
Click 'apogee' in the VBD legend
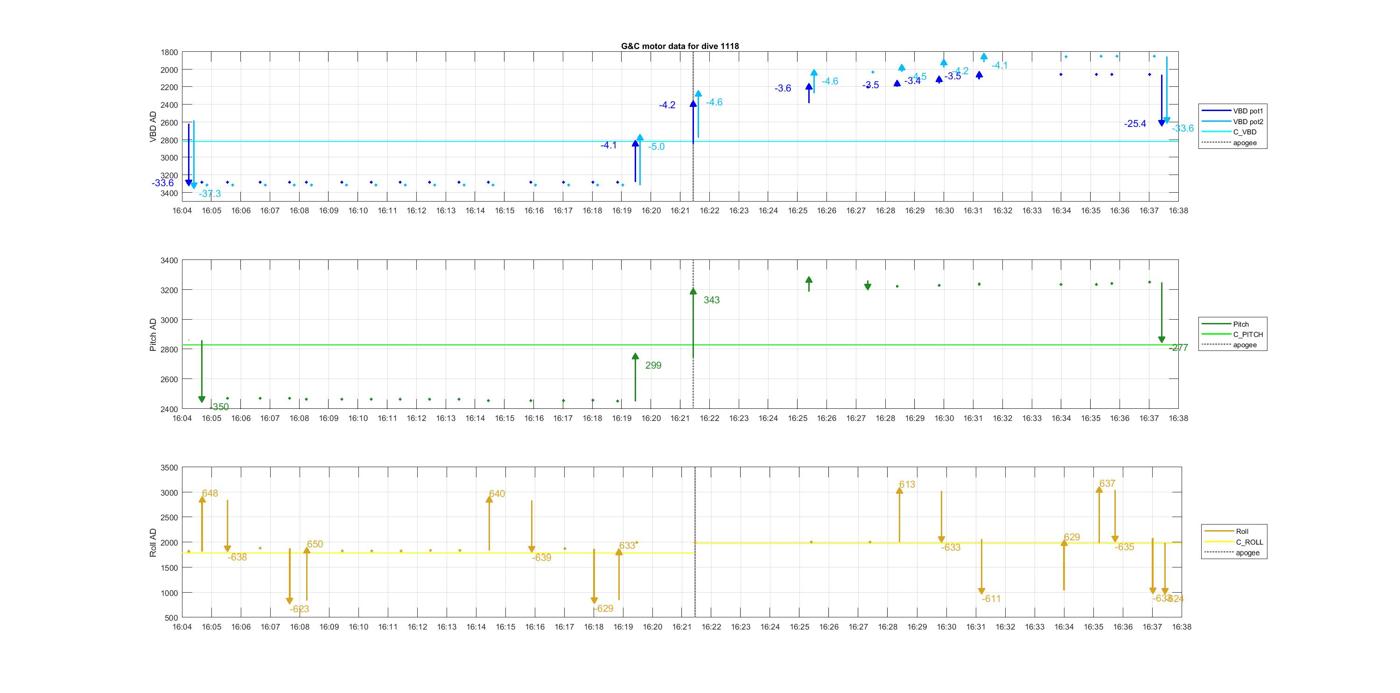tap(1245, 143)
